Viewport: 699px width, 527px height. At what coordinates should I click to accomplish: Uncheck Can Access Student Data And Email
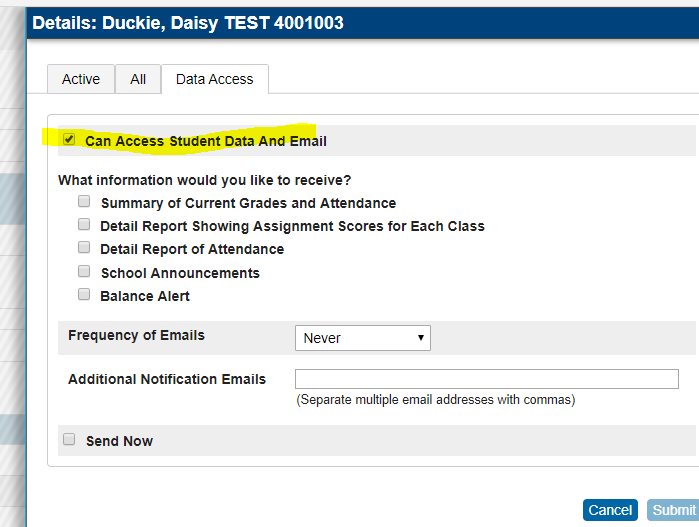point(69,140)
